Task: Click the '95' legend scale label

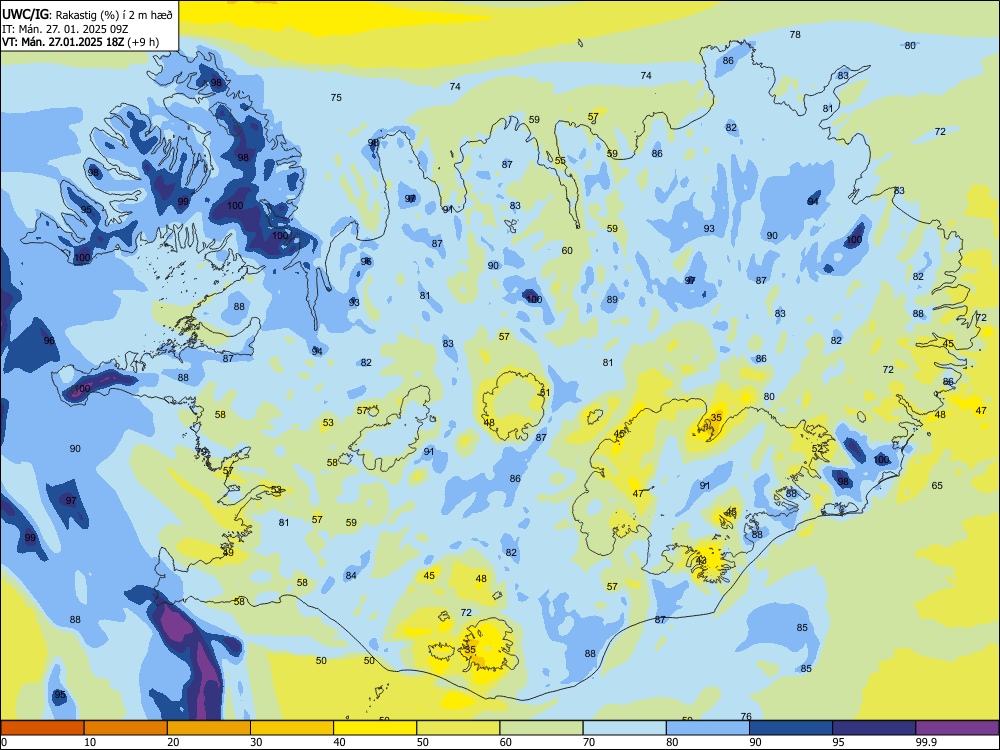Action: [x=838, y=742]
